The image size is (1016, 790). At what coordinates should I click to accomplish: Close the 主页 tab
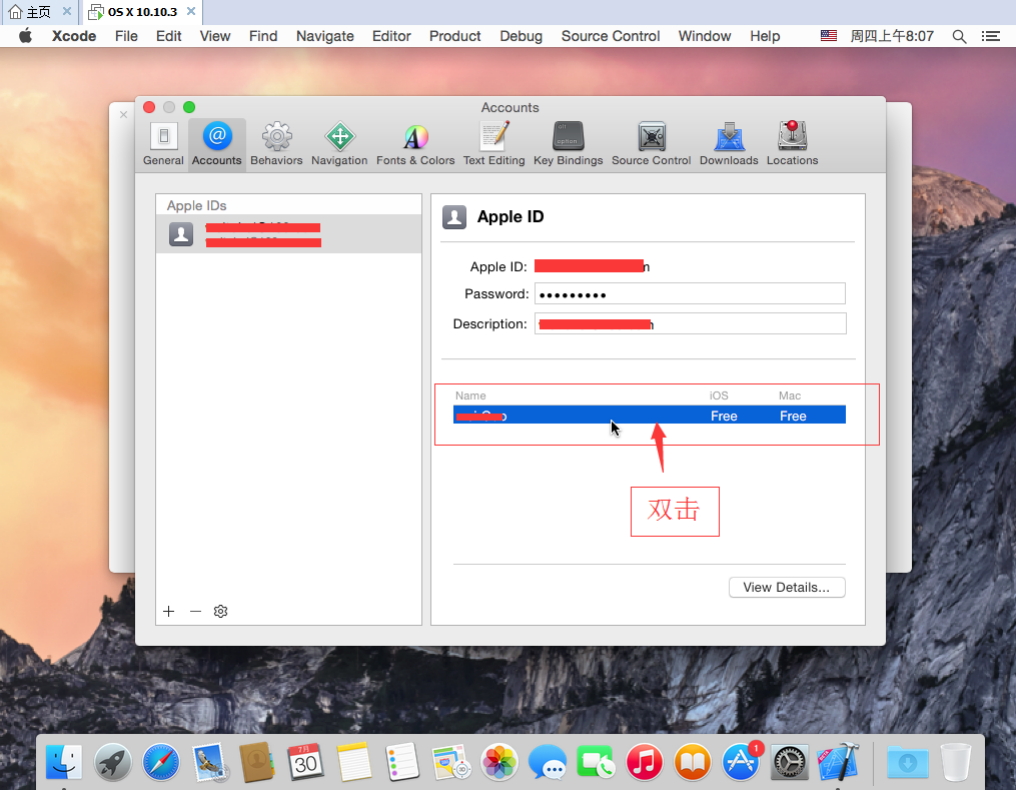(x=67, y=11)
